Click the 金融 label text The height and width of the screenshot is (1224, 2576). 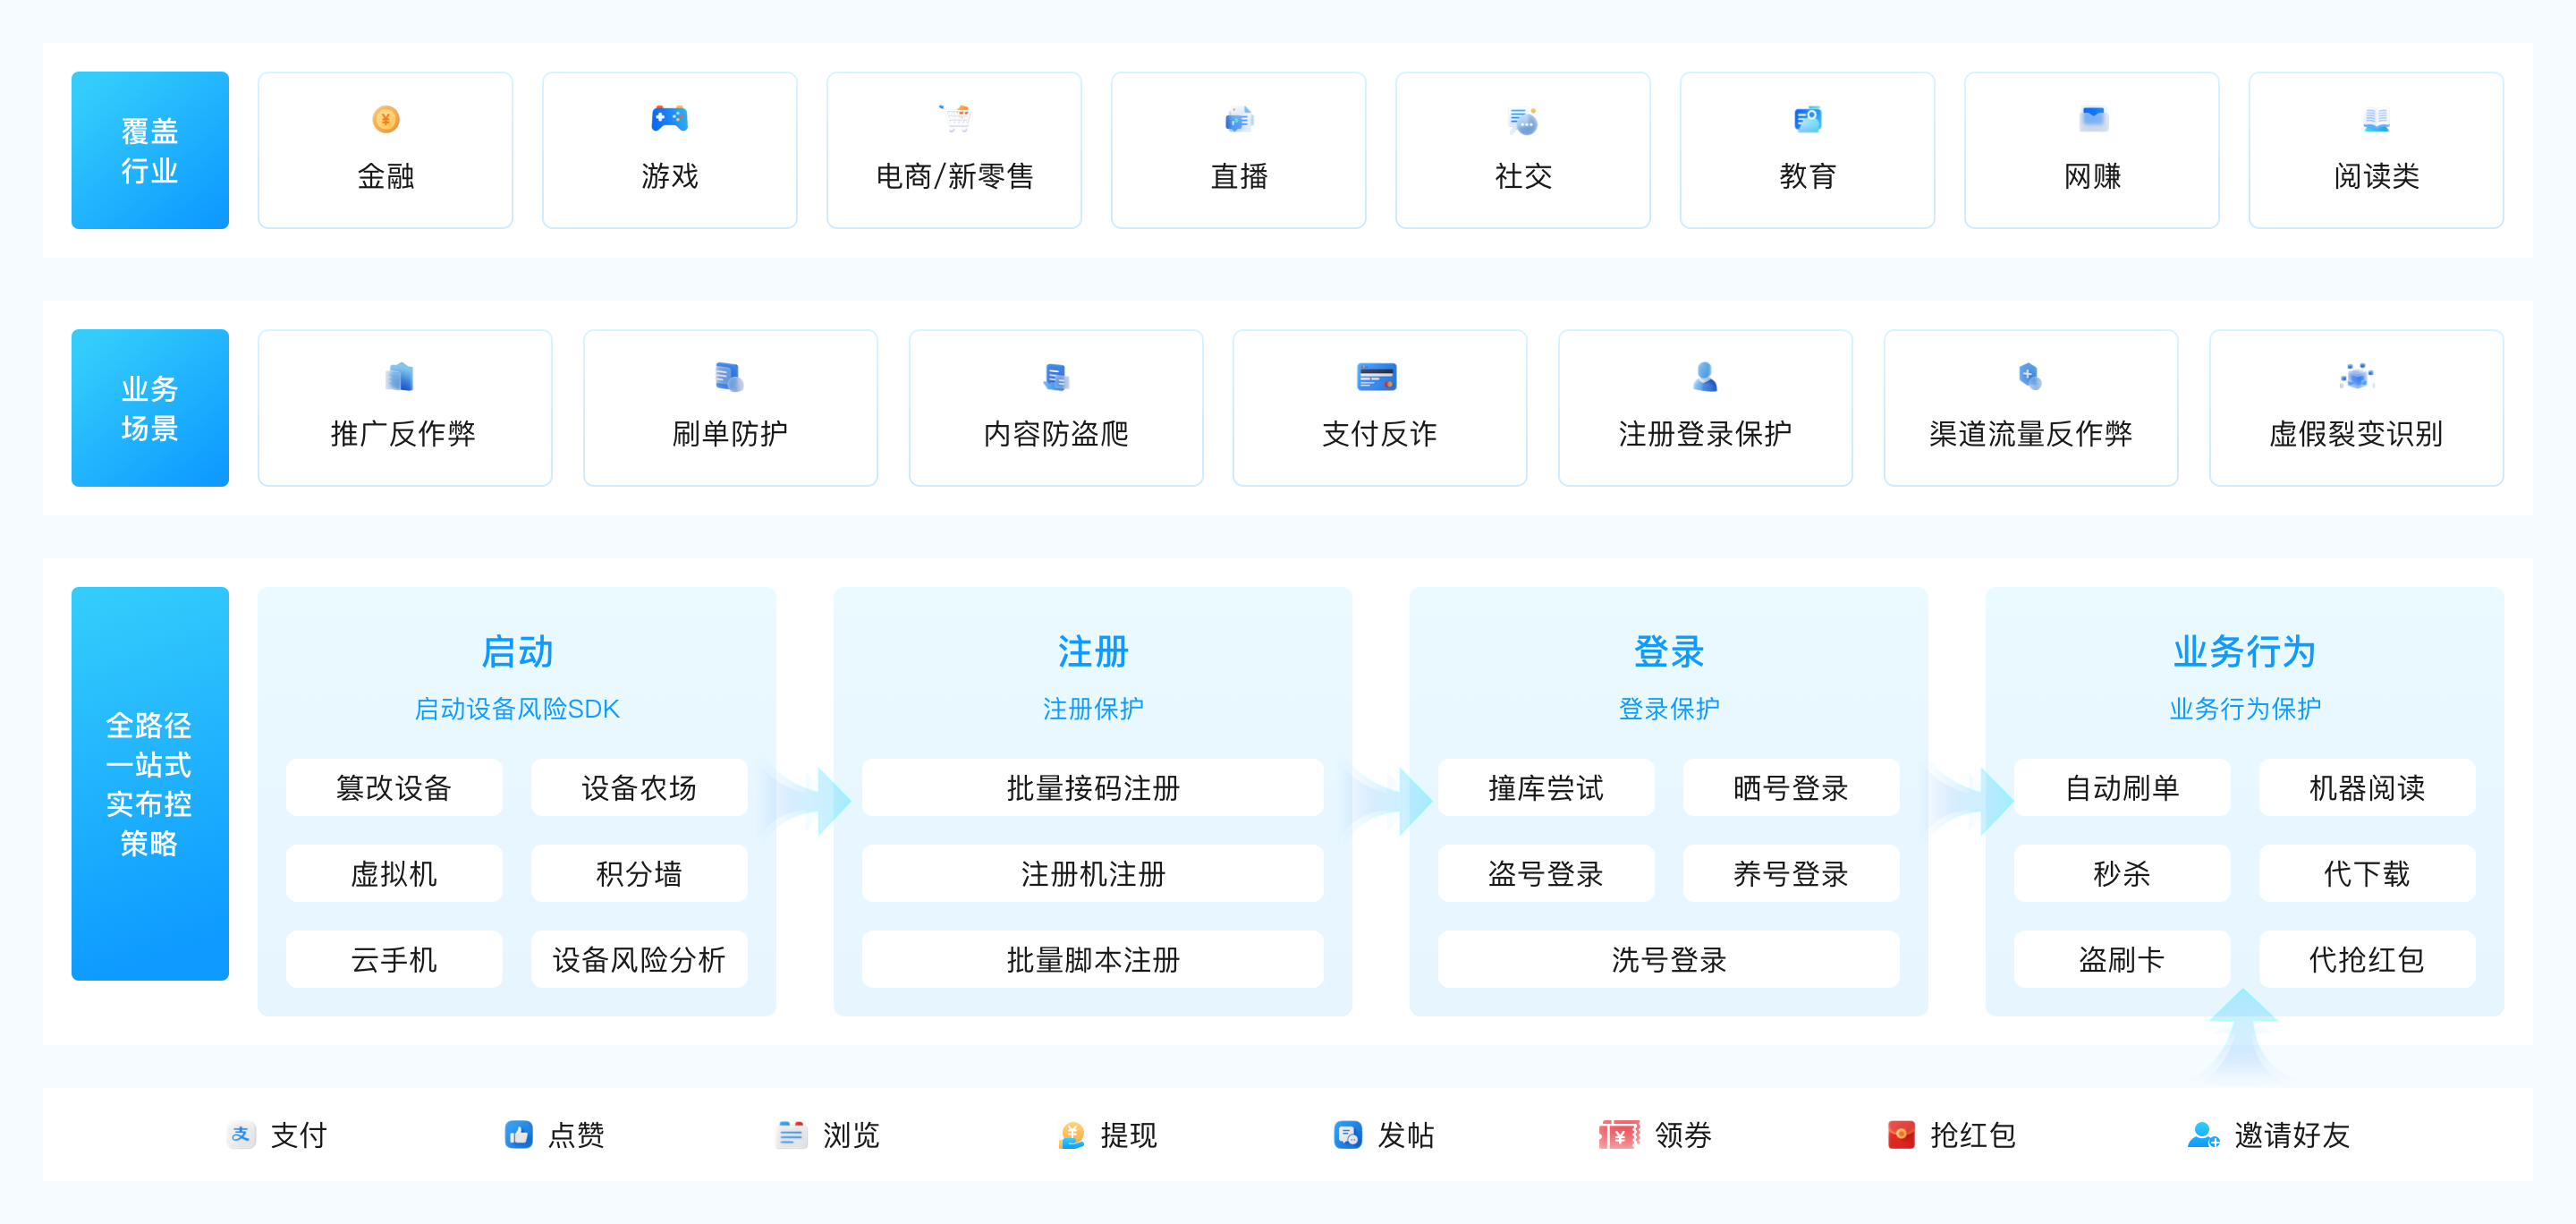[386, 177]
